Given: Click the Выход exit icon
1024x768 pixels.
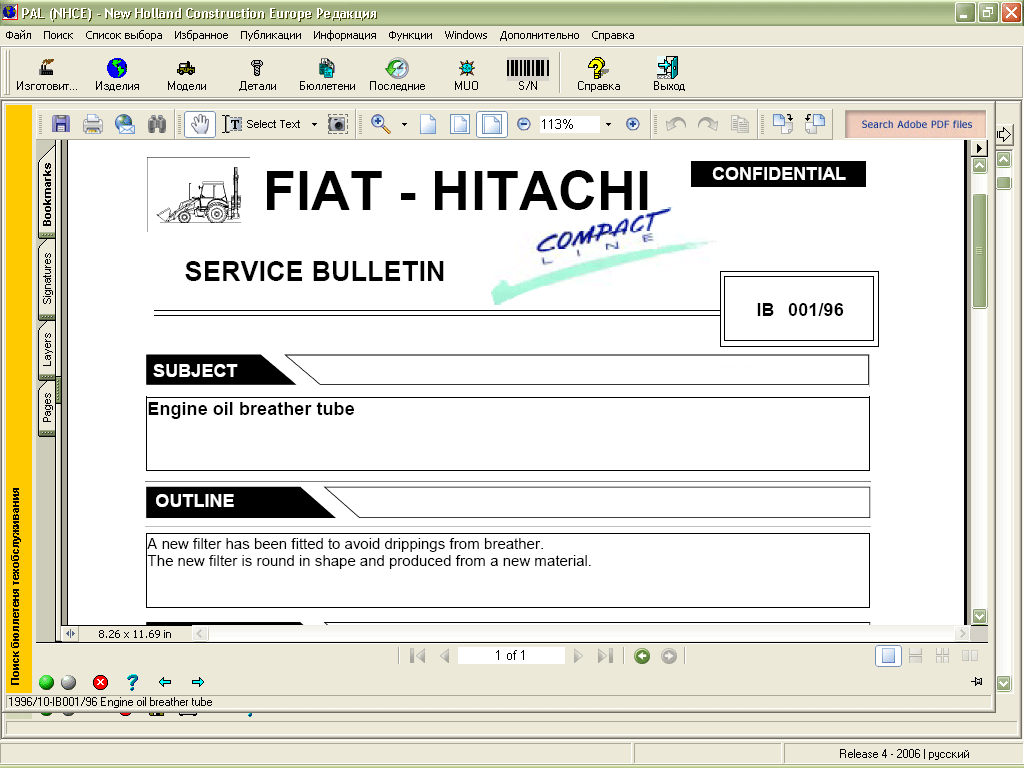Looking at the screenshot, I should (669, 74).
